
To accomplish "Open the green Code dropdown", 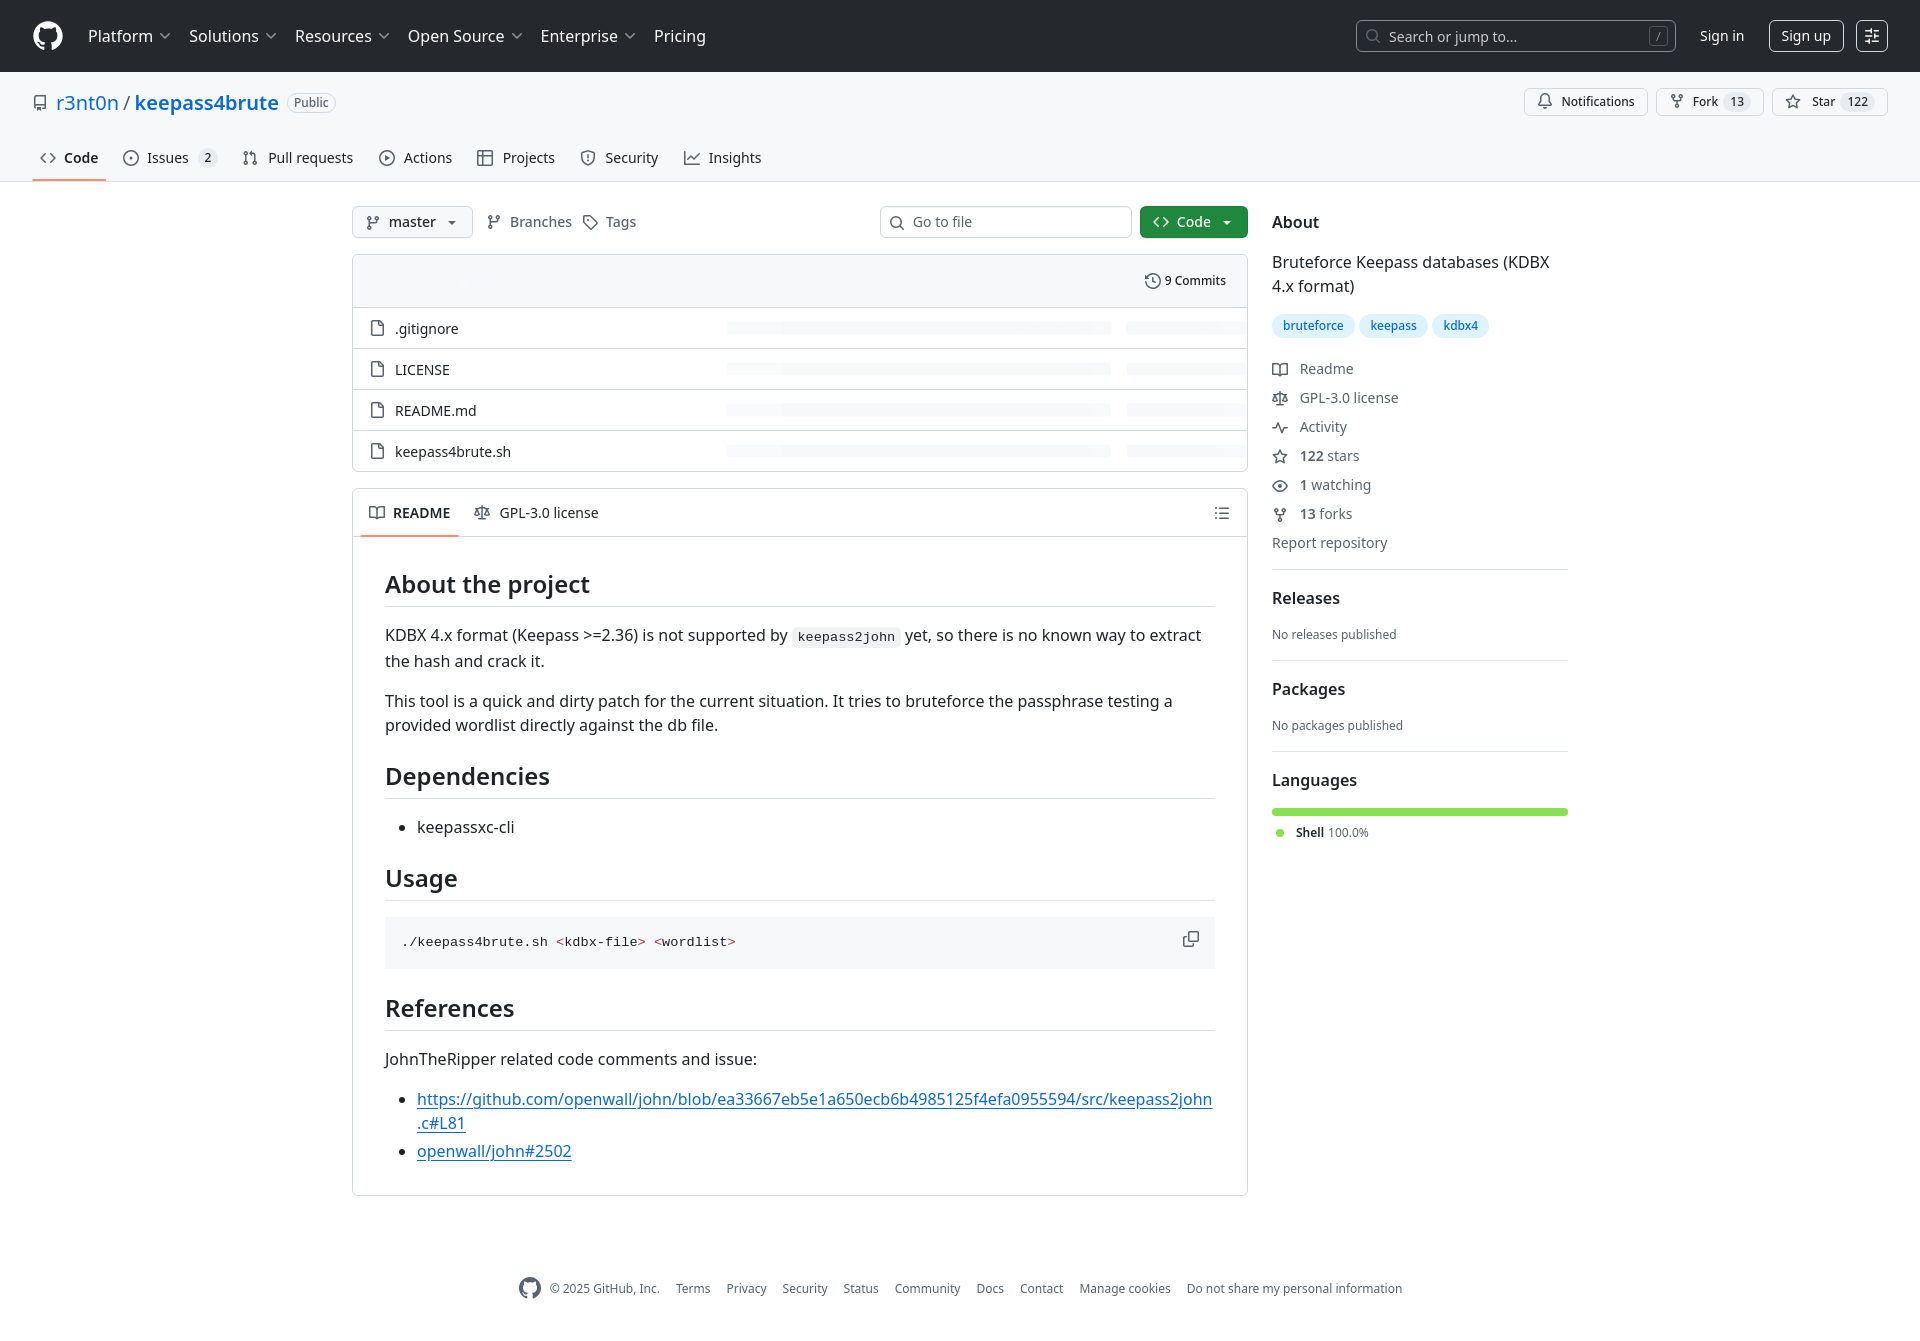I will (x=1193, y=222).
